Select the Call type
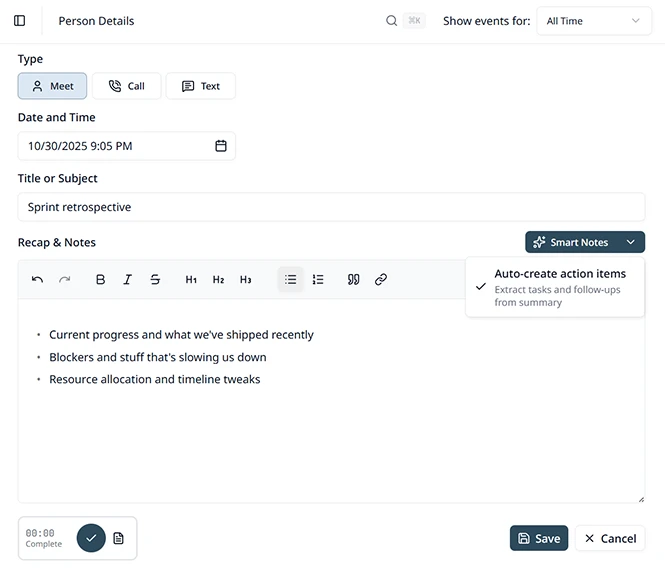This screenshot has width=665, height=574. coord(126,86)
